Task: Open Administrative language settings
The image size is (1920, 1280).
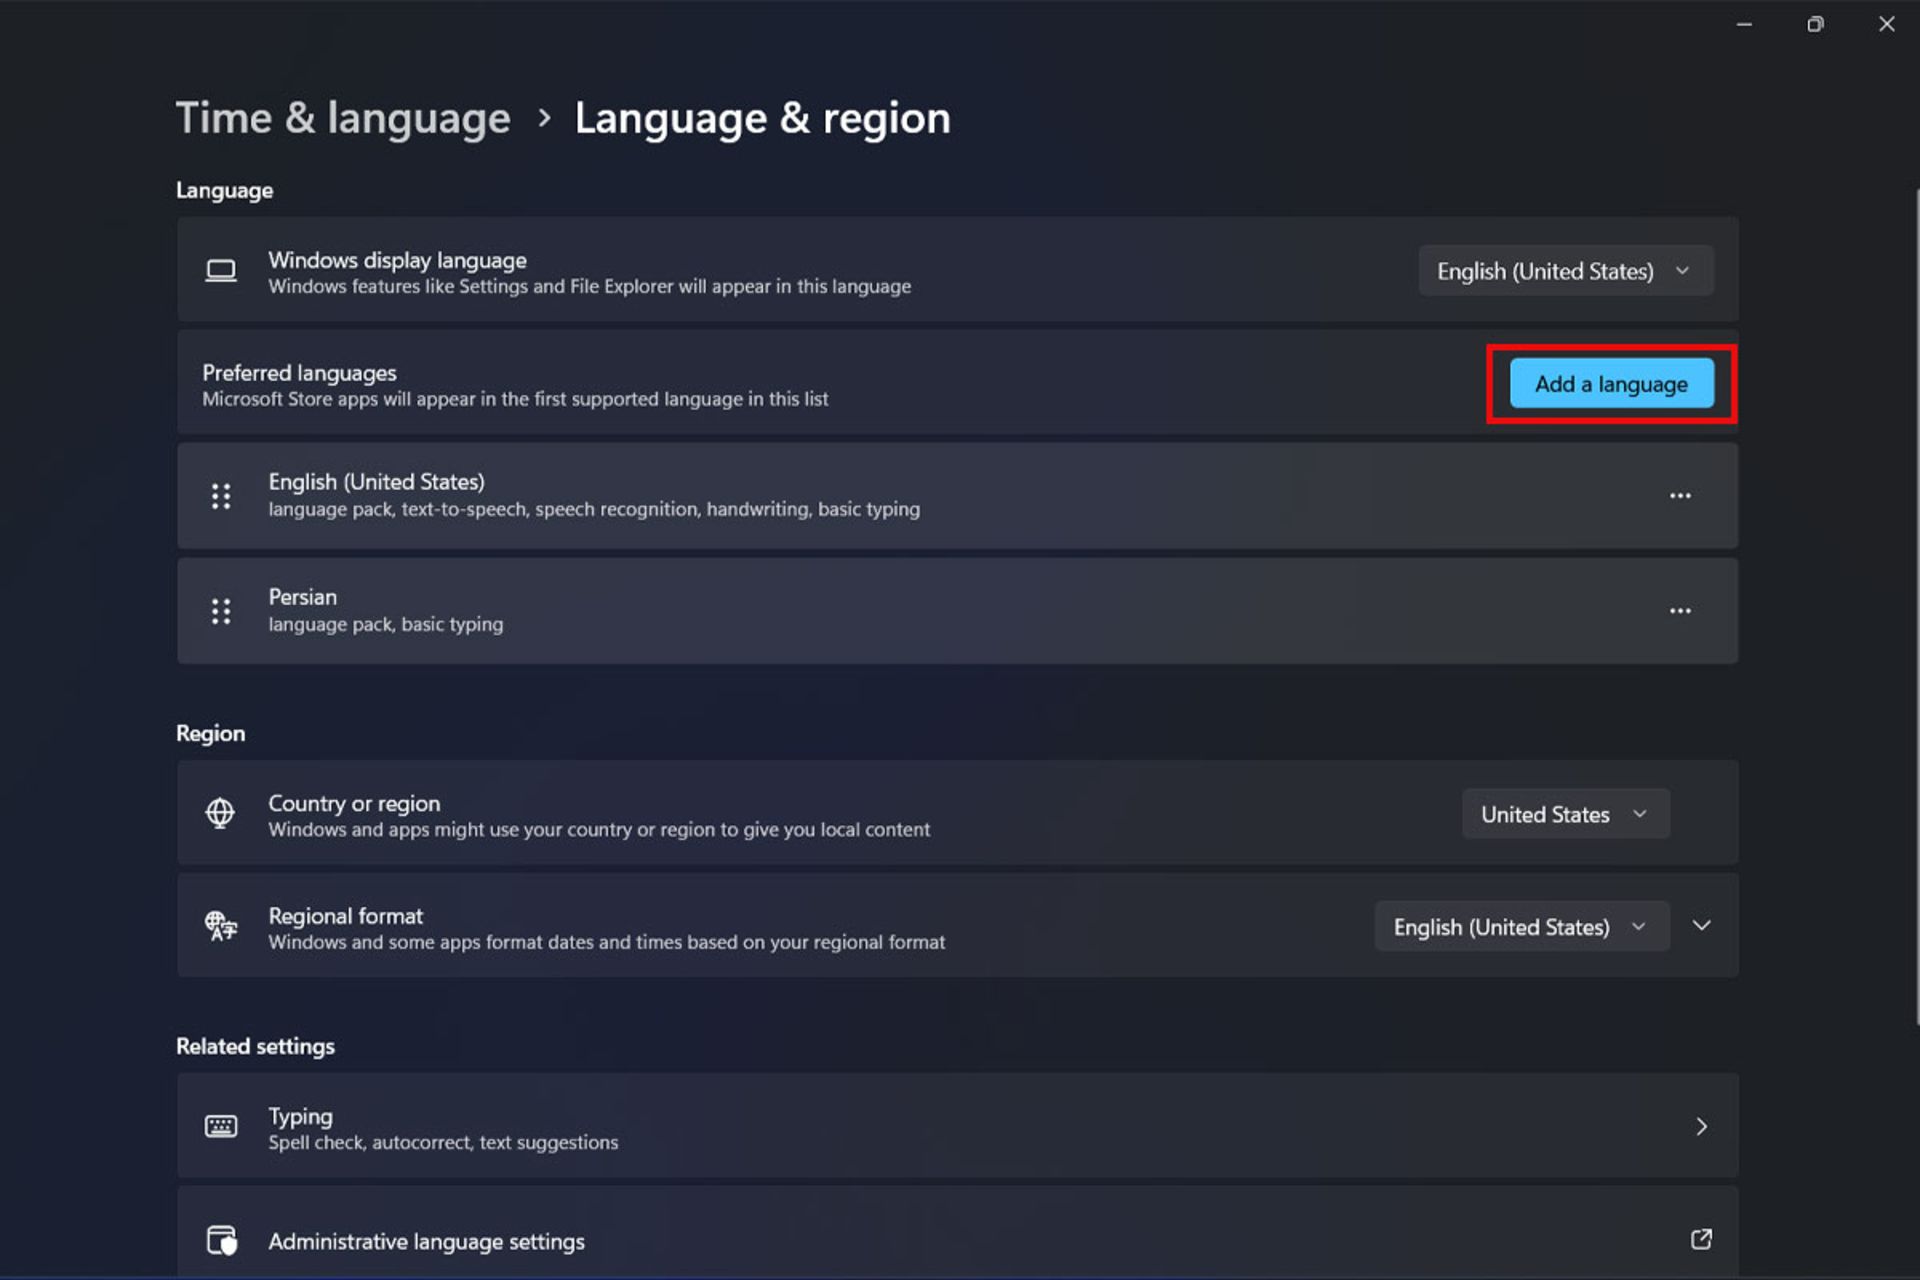Action: pos(426,1241)
